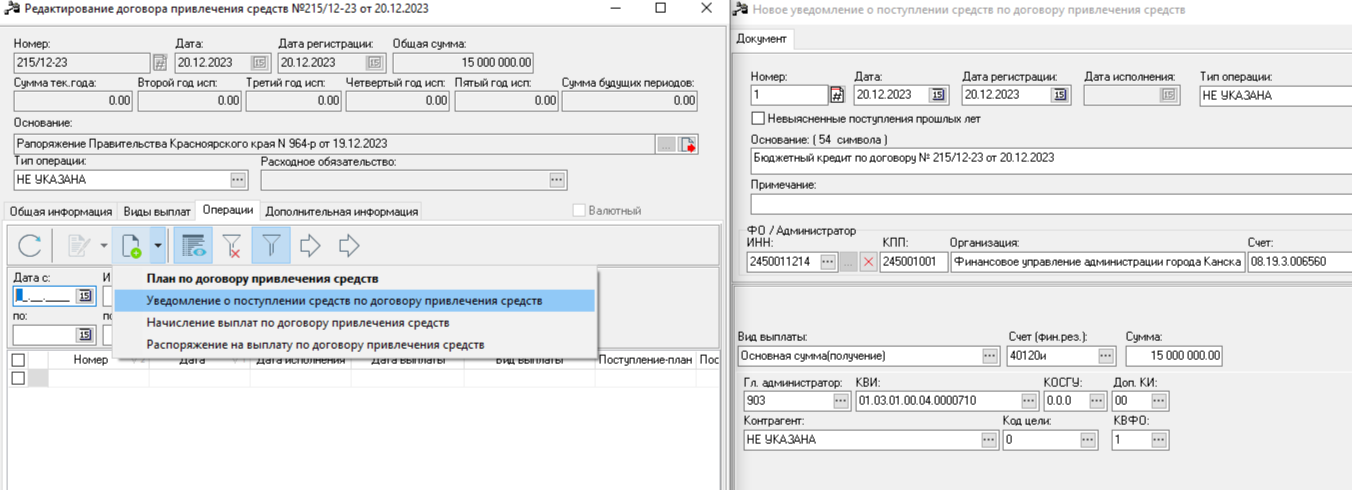This screenshot has height=490, width=1352.
Task: Tick the checkbox of the first table row
Action: [x=17, y=378]
